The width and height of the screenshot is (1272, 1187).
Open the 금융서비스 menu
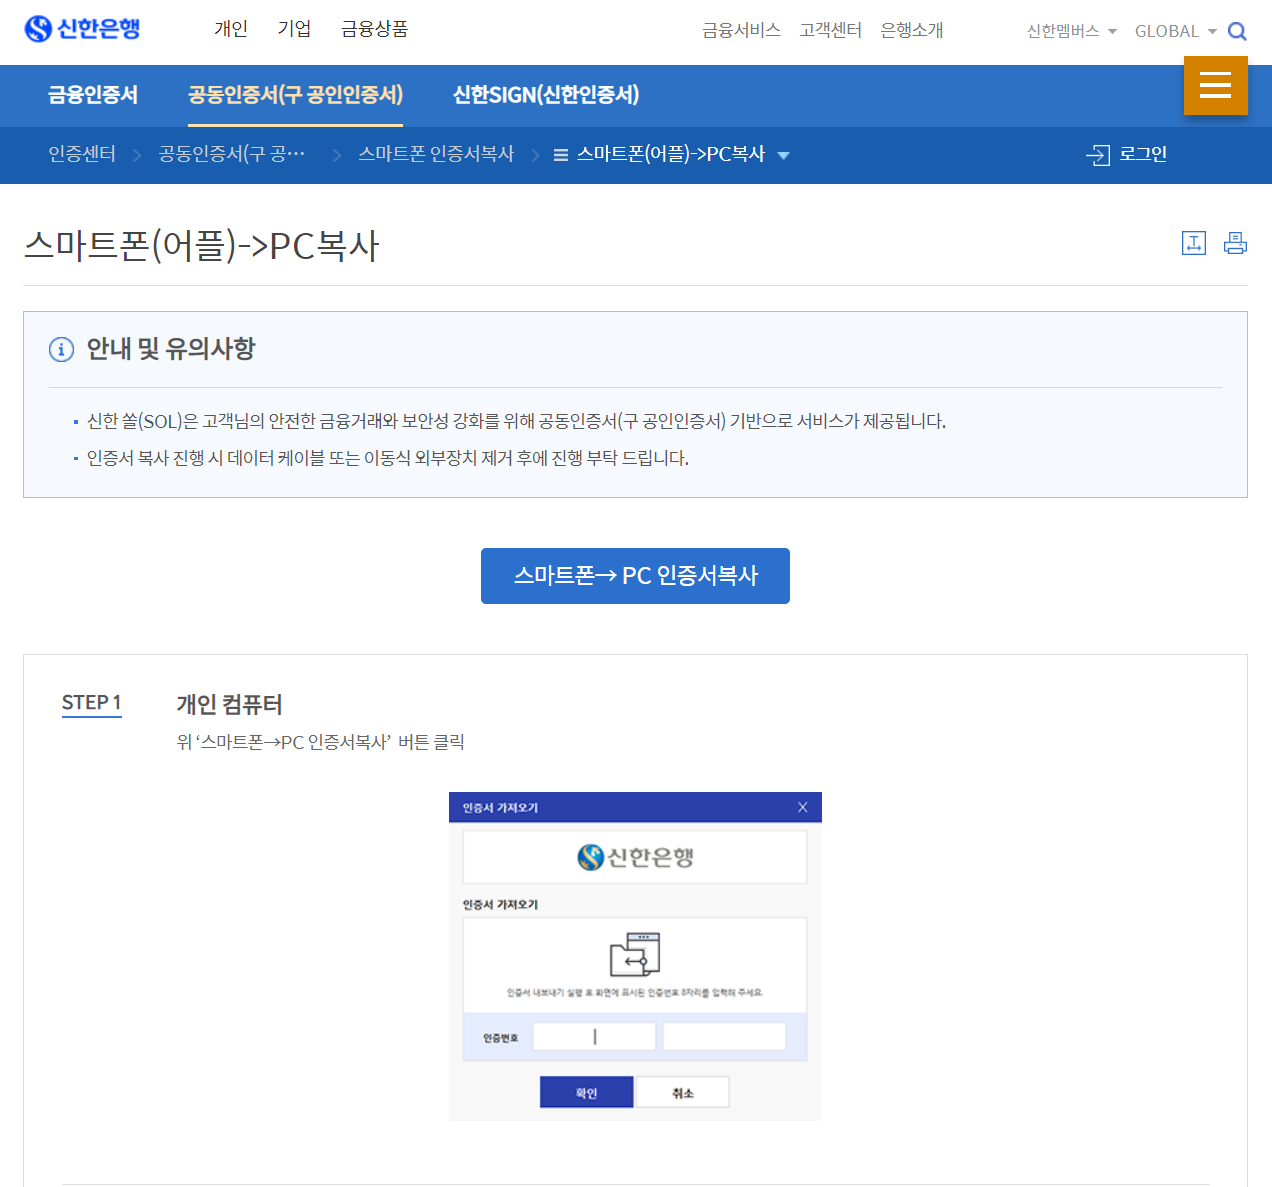click(741, 30)
